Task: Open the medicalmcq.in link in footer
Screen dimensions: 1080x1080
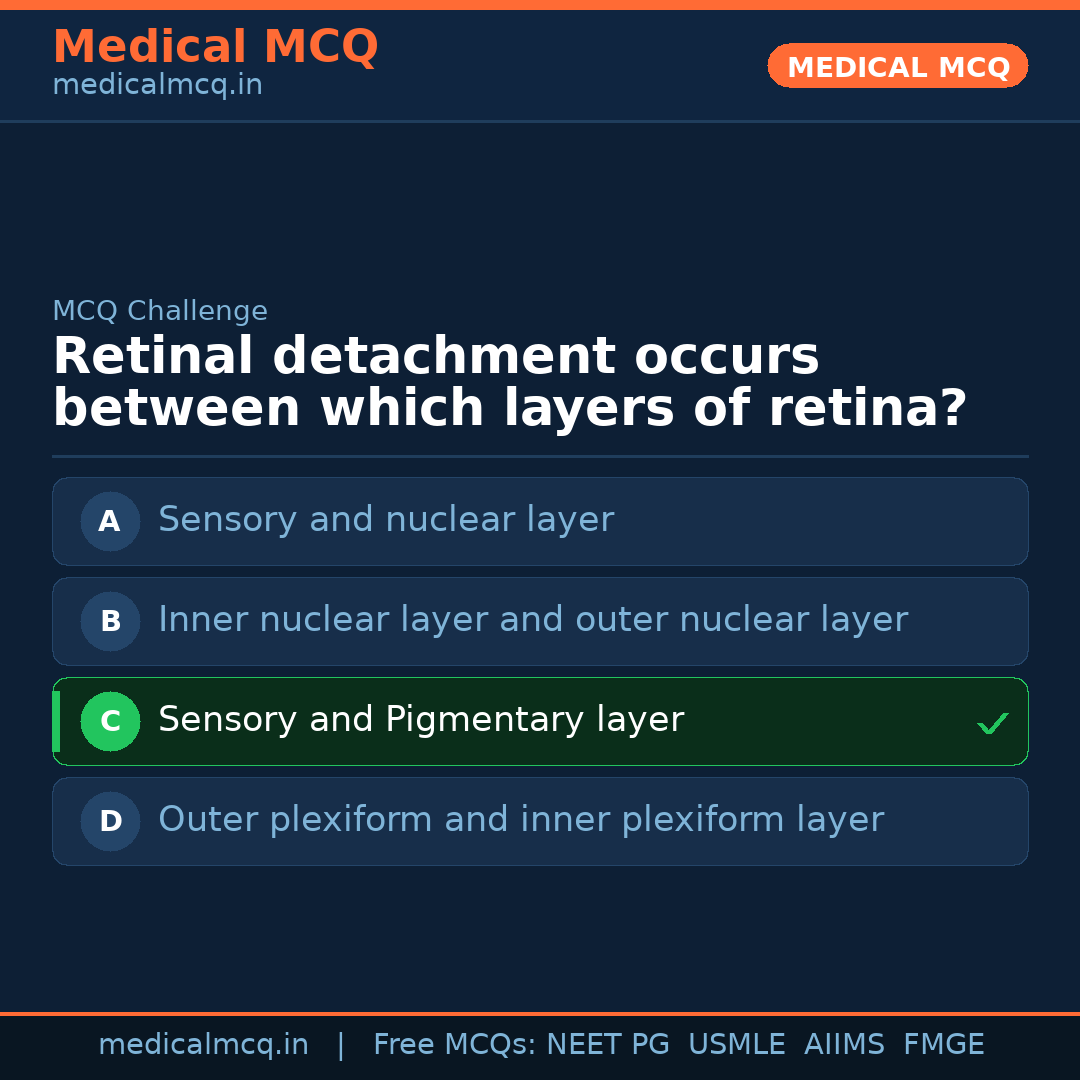Action: point(203,1045)
